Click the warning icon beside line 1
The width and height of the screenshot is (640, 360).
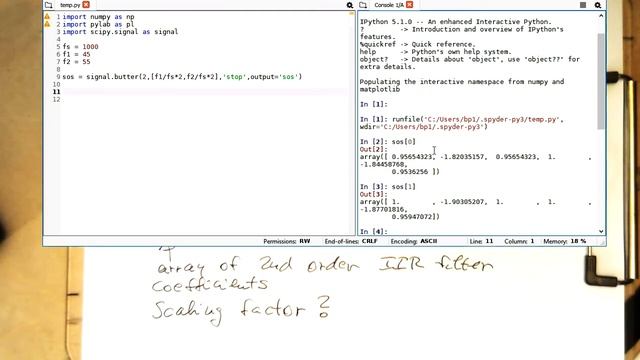point(47,17)
